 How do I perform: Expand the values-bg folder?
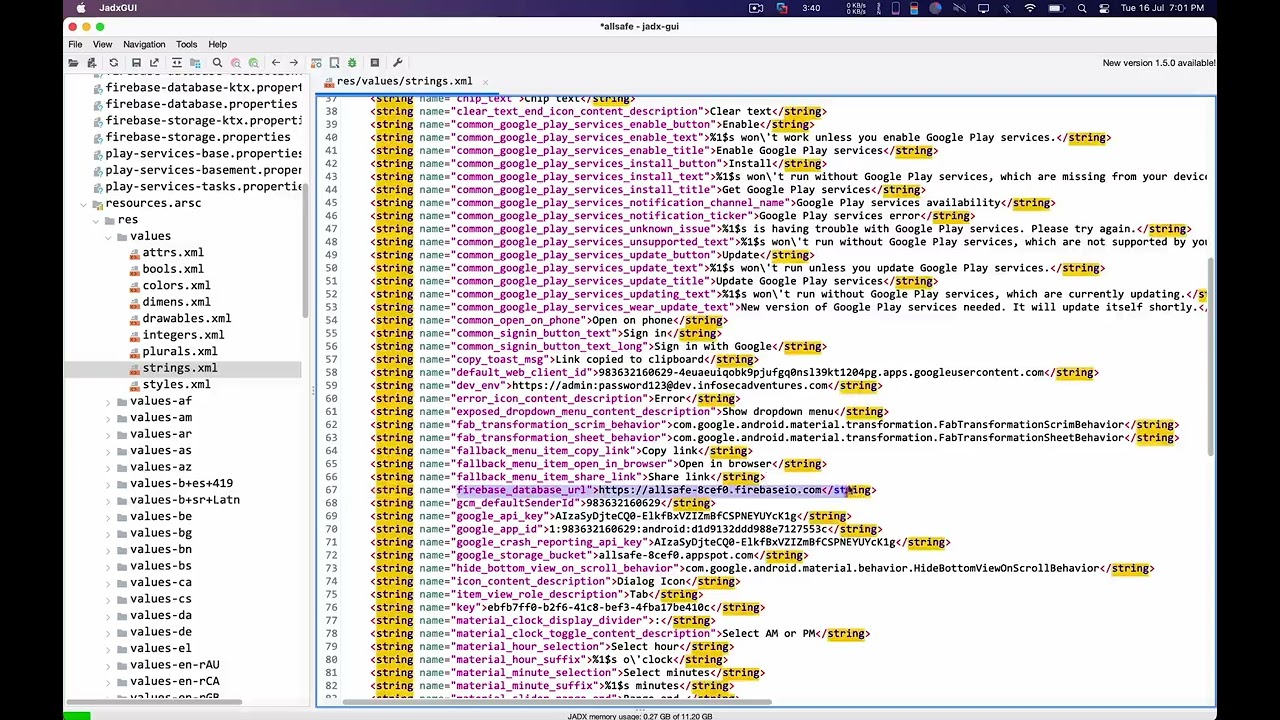coord(108,533)
